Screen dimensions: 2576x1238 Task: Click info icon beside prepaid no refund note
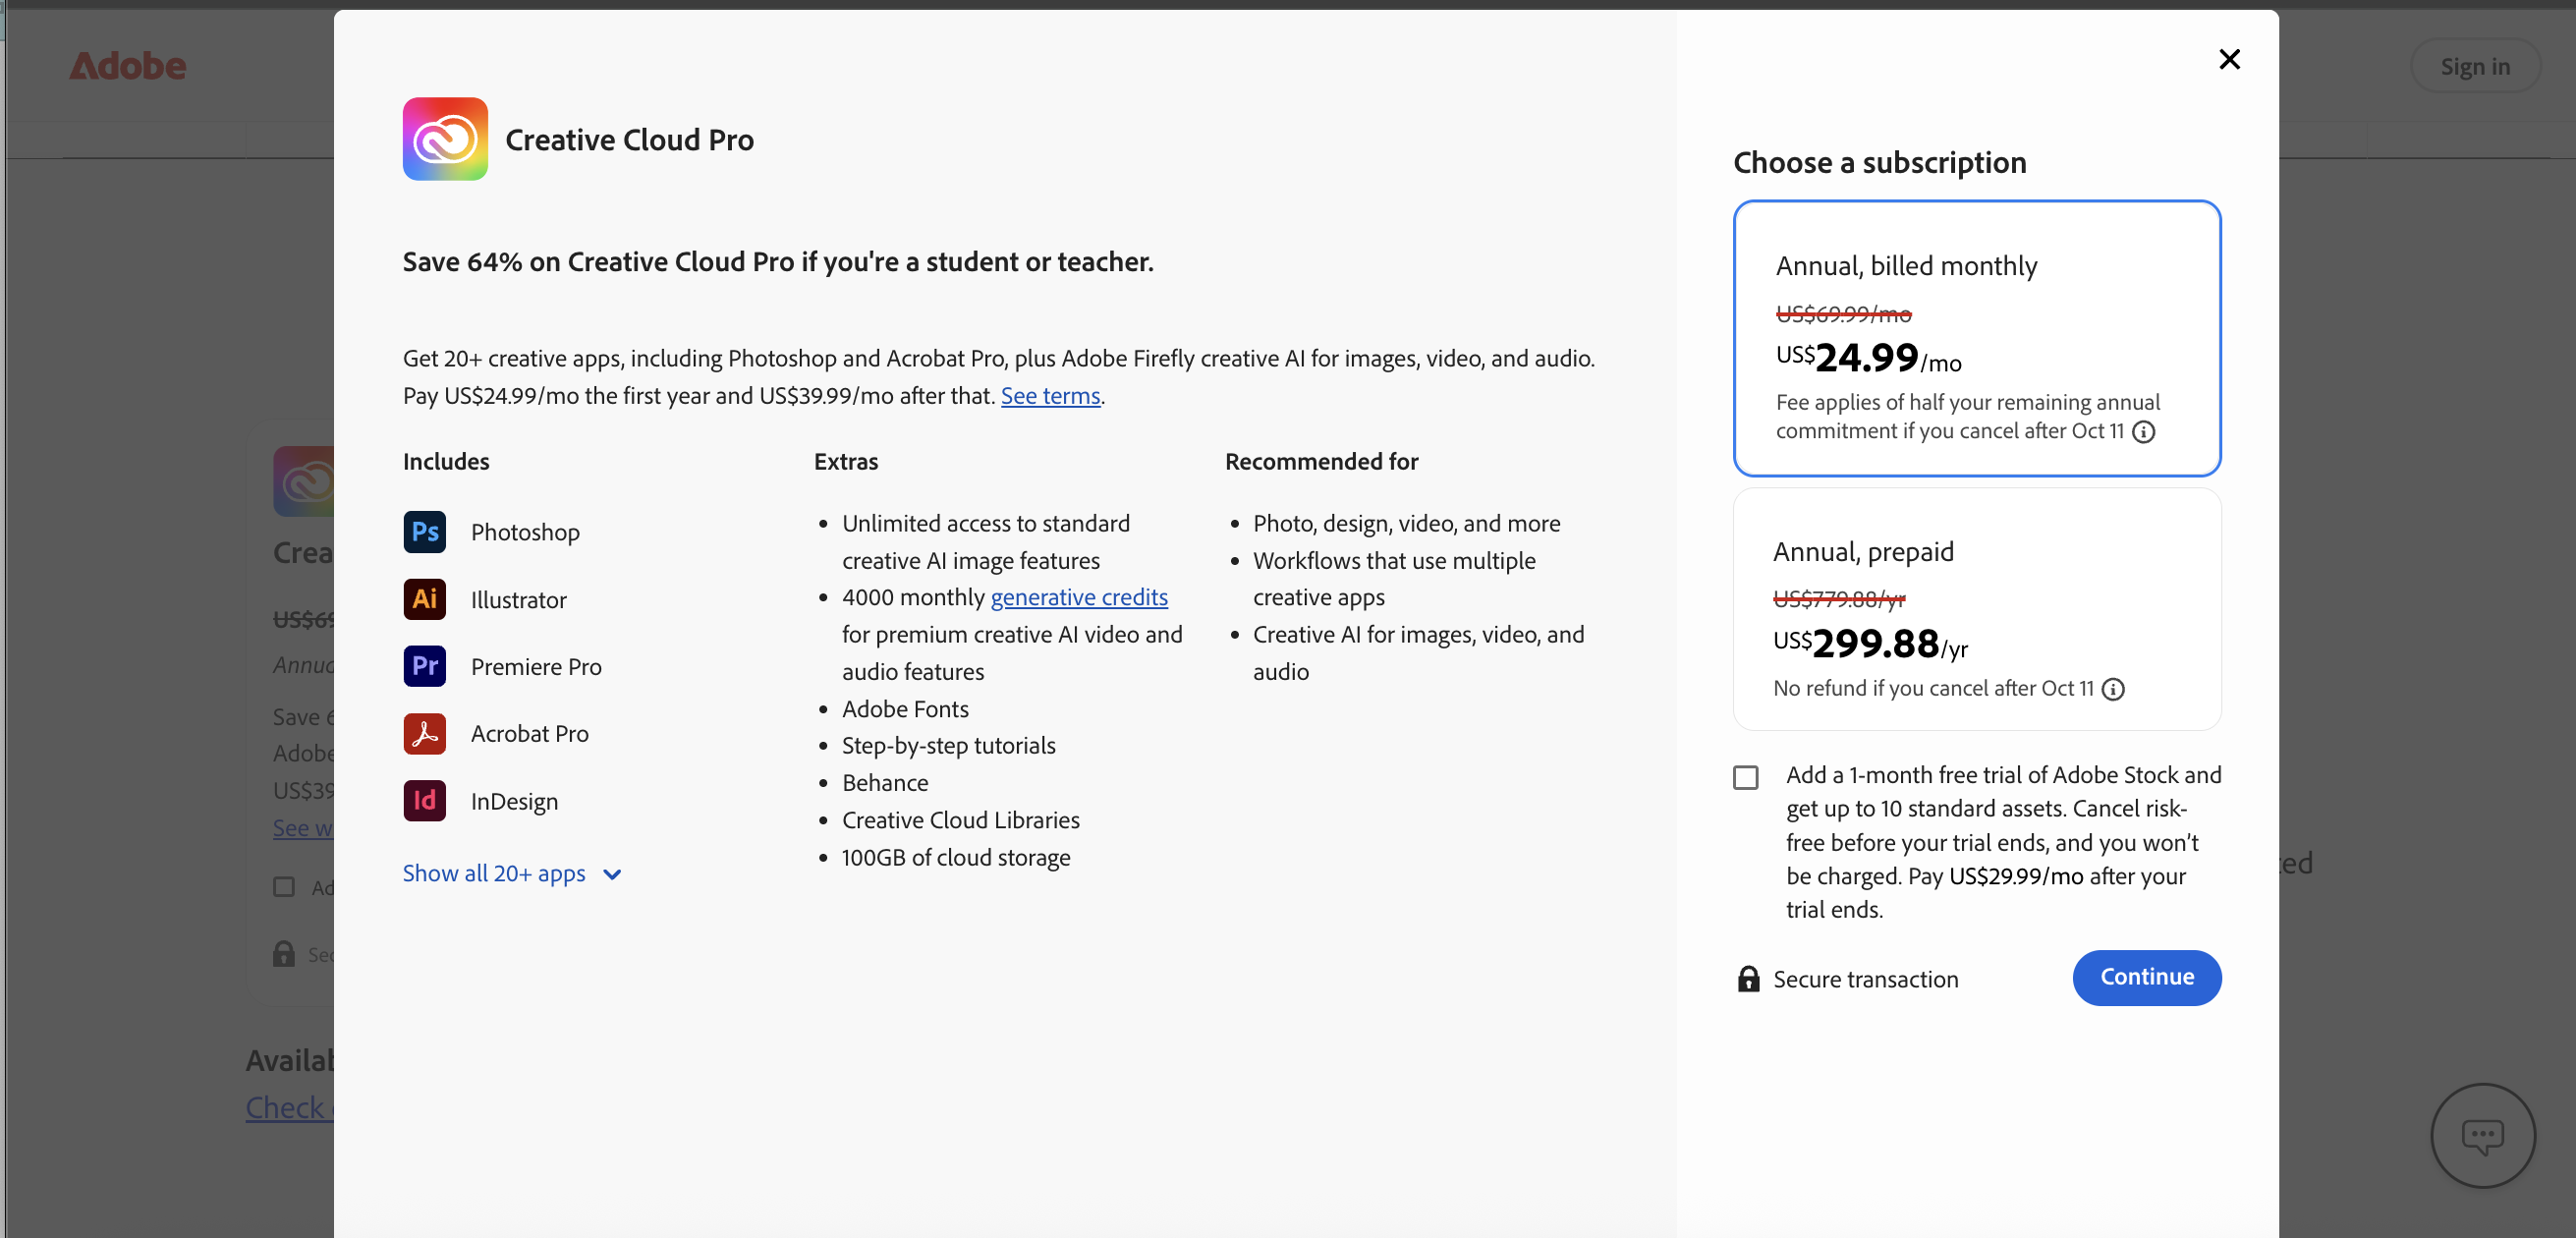click(x=2113, y=689)
